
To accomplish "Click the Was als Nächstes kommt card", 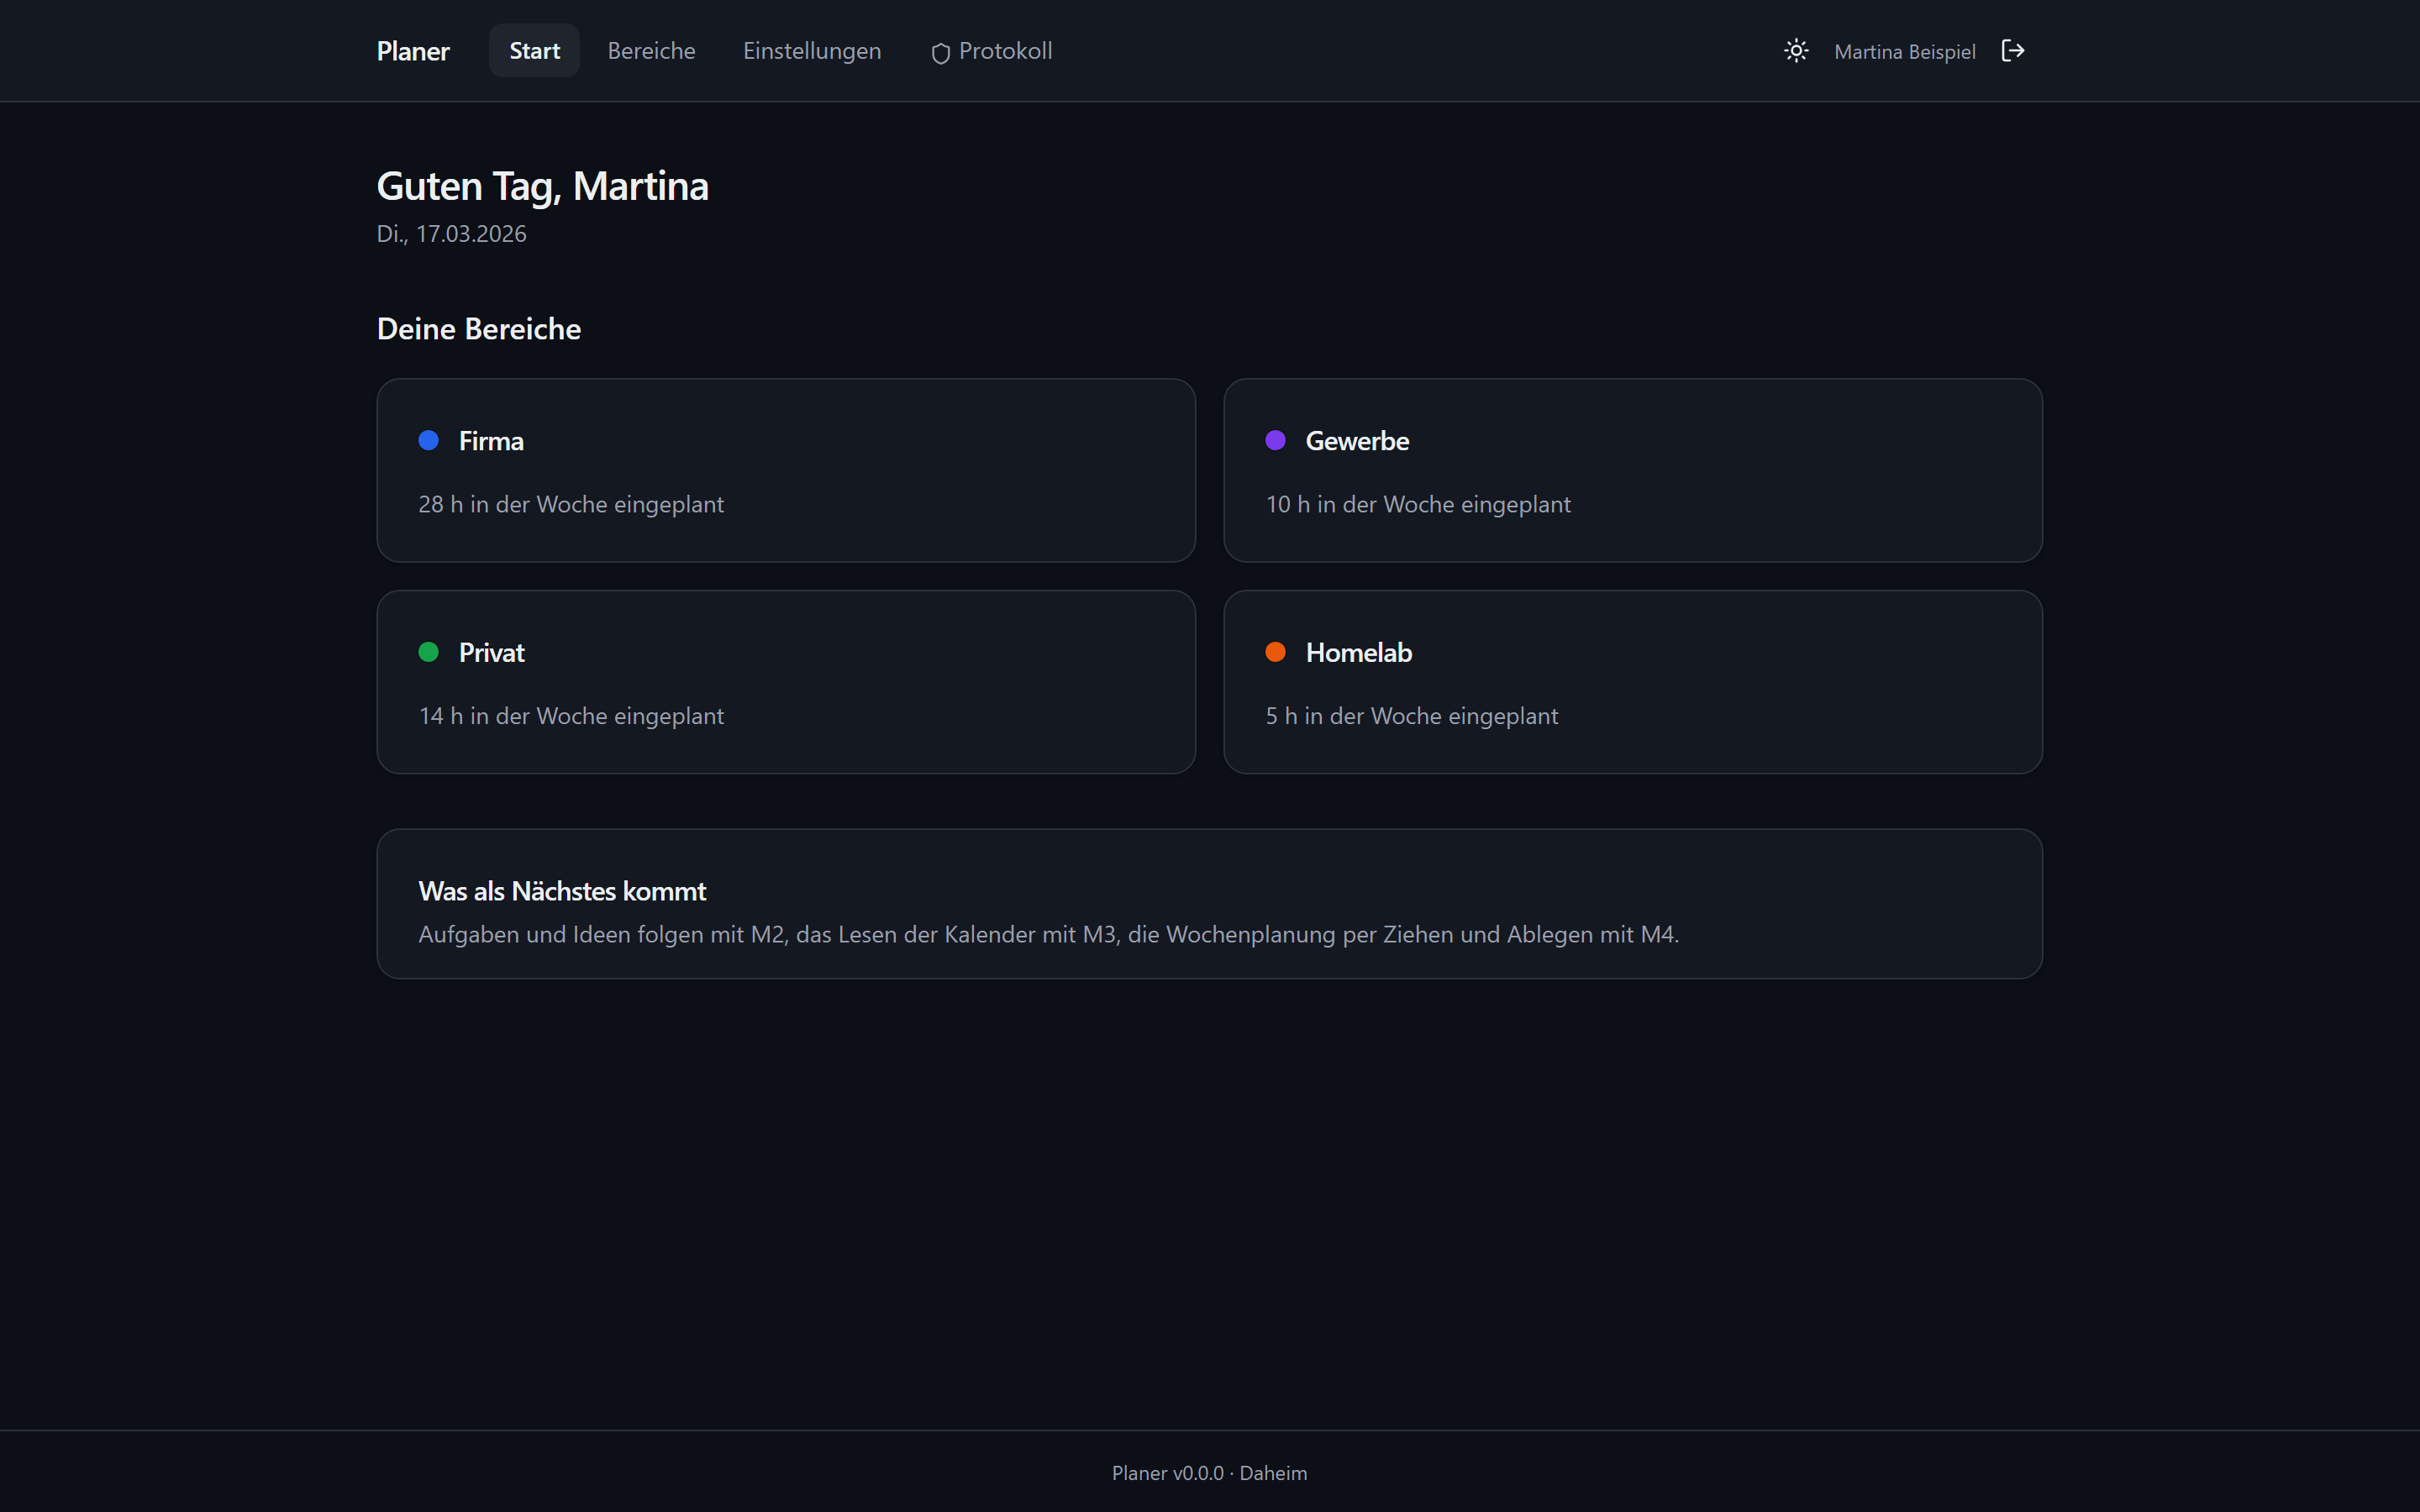I will tap(1209, 903).
